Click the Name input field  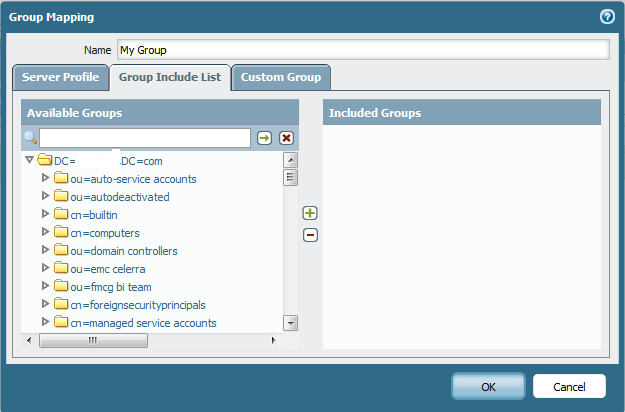362,50
